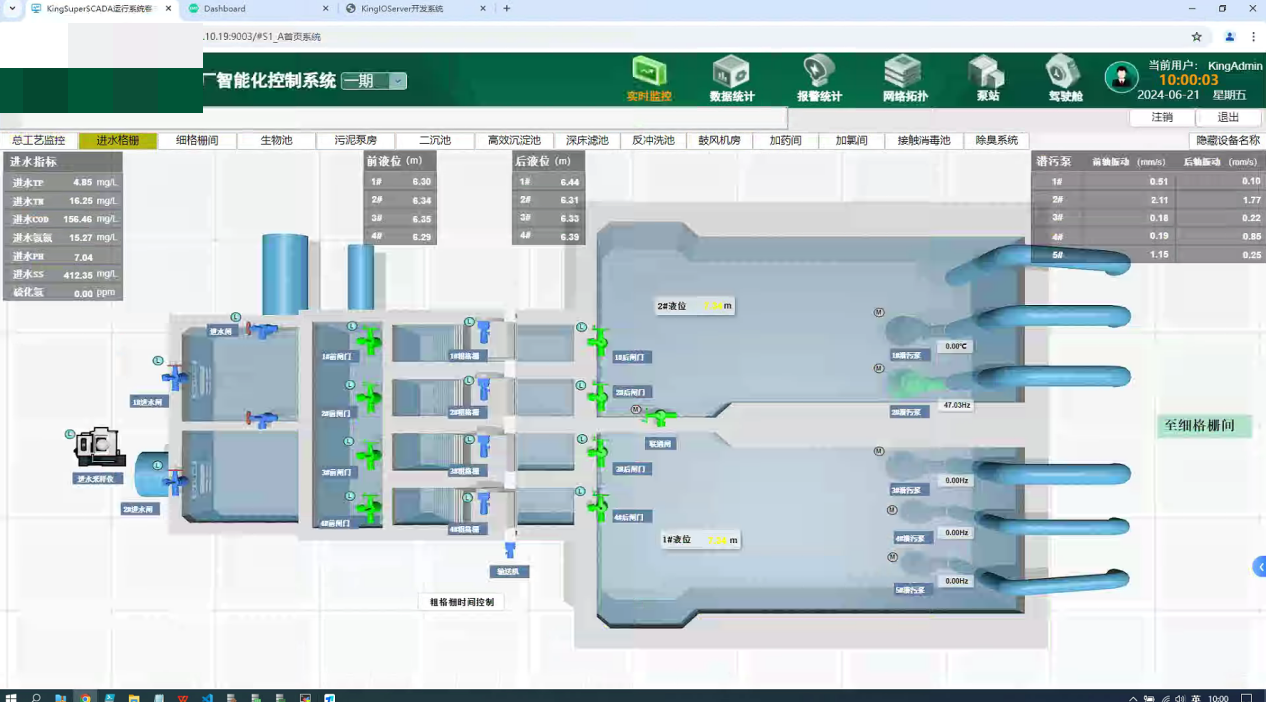
Task: Click M mode indicator for 1#潜污泵
Action: (879, 312)
